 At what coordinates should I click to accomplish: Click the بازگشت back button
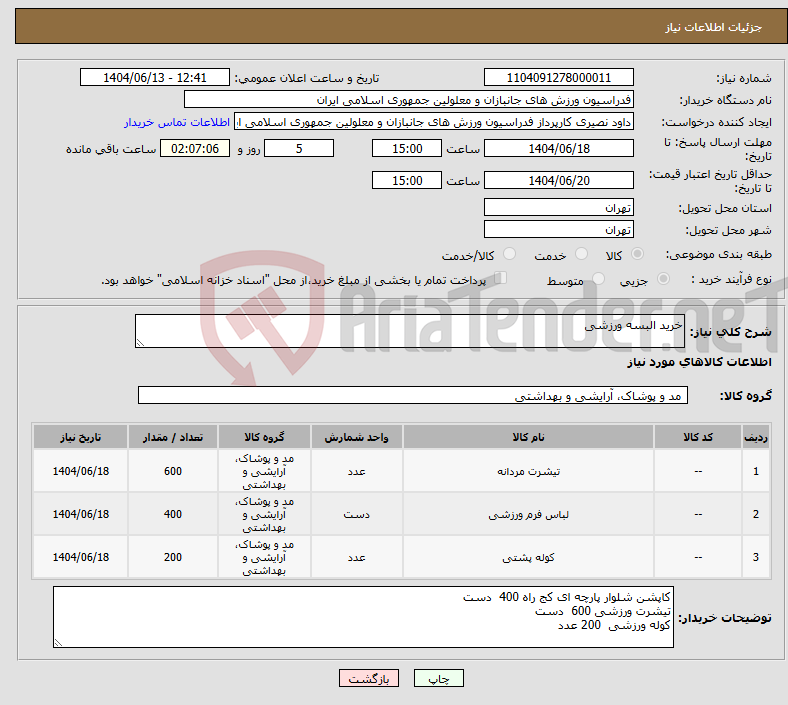pos(369,678)
